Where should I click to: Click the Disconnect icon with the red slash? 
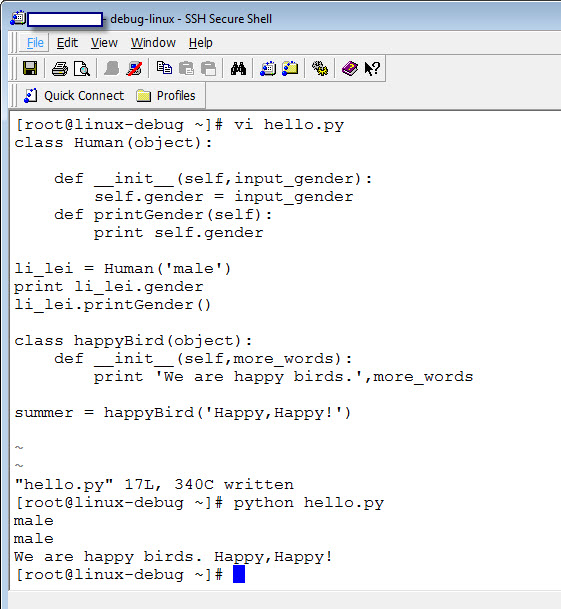pos(134,69)
